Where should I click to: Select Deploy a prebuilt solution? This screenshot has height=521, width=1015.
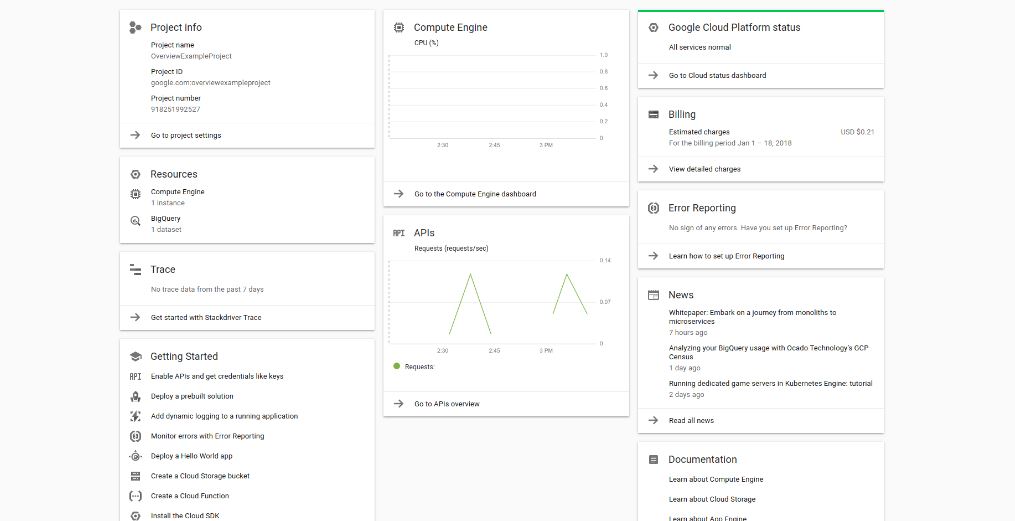[192, 396]
